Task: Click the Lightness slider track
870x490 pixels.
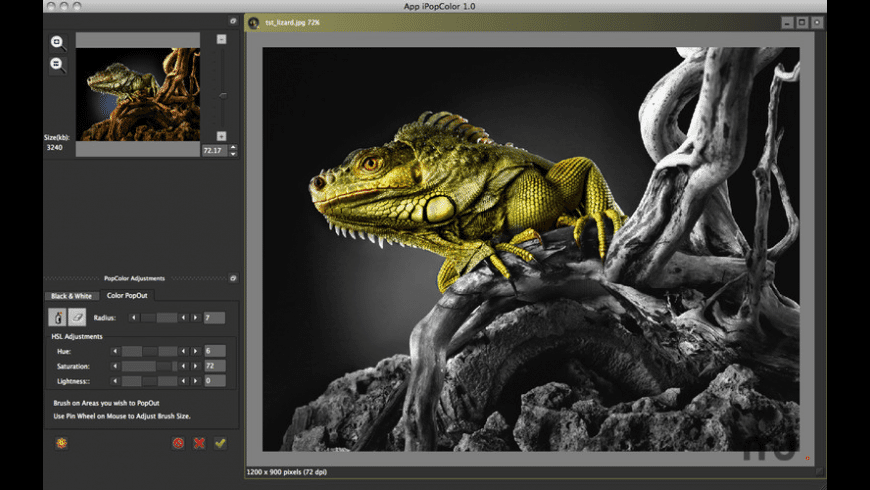Action: click(149, 381)
